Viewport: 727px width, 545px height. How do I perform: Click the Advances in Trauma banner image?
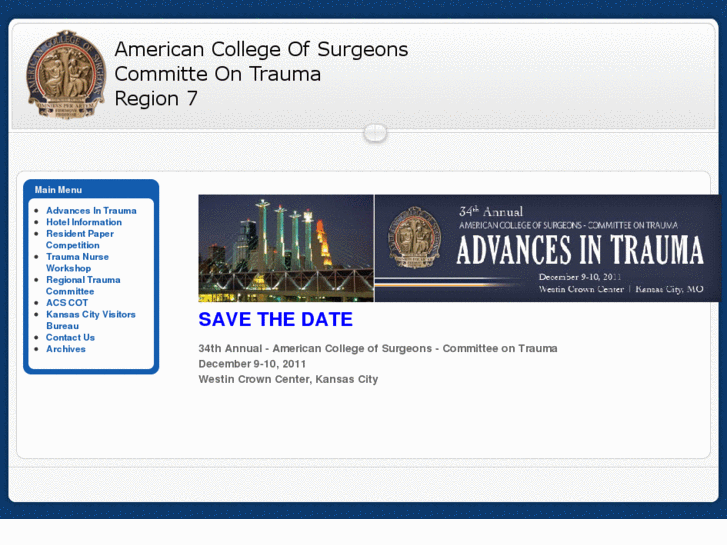(x=548, y=248)
